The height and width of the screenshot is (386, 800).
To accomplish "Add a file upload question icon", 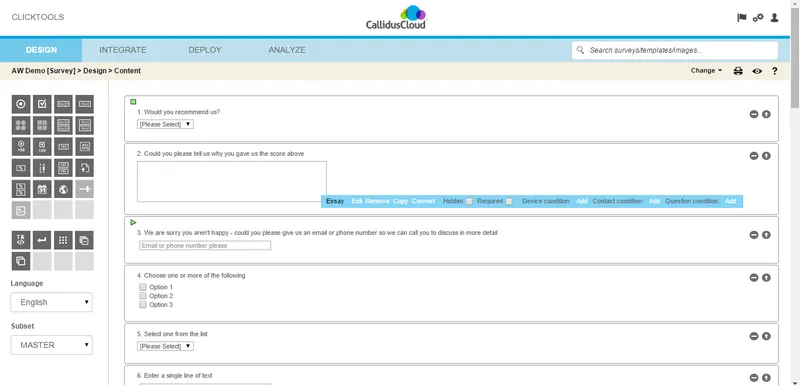I will coord(85,168).
